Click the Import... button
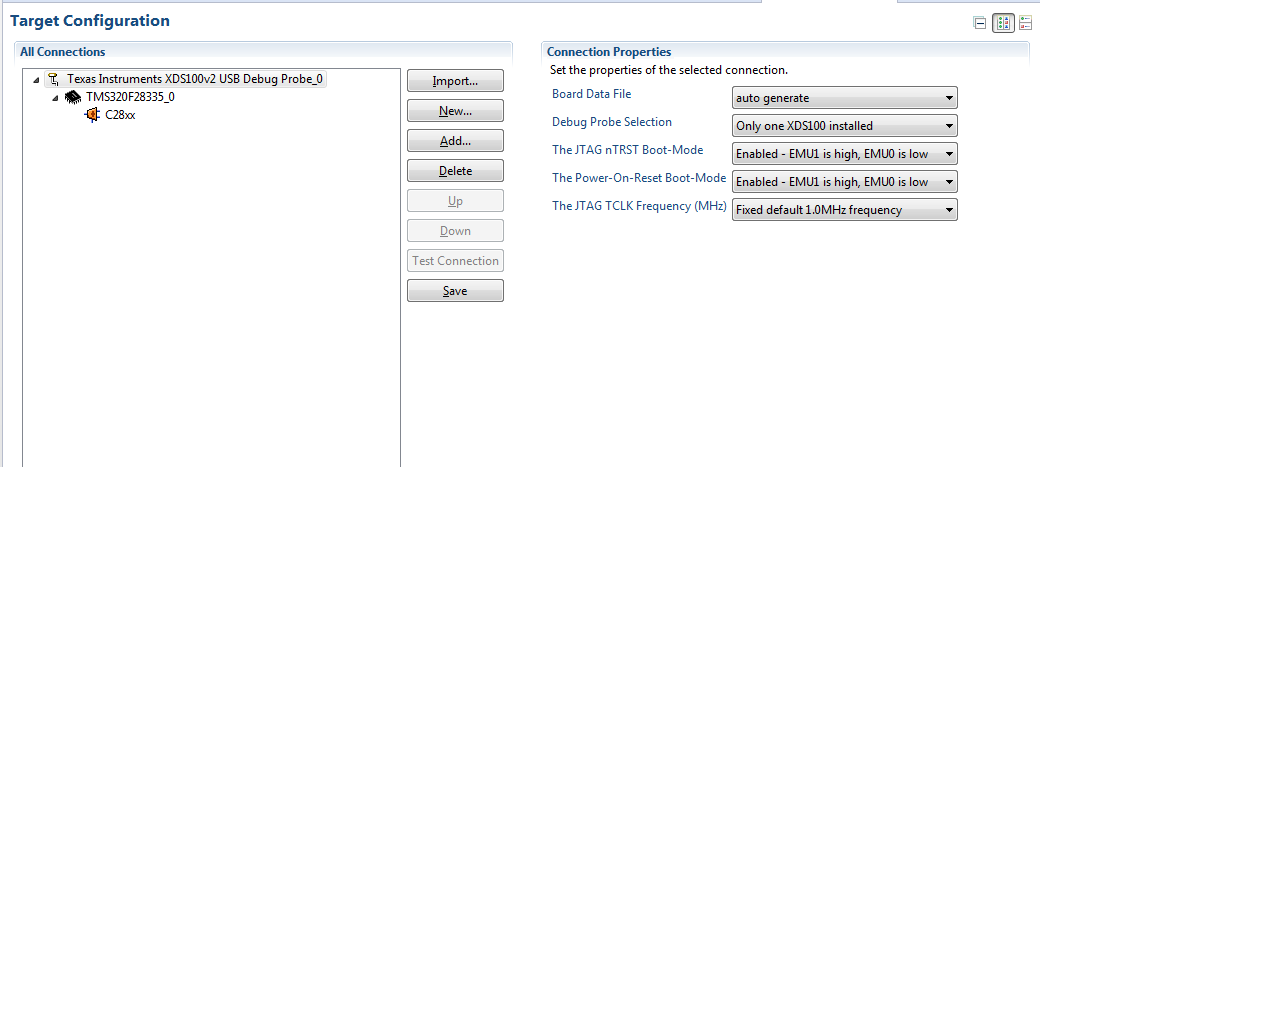Image resolution: width=1280 pixels, height=1024 pixels. 455,81
